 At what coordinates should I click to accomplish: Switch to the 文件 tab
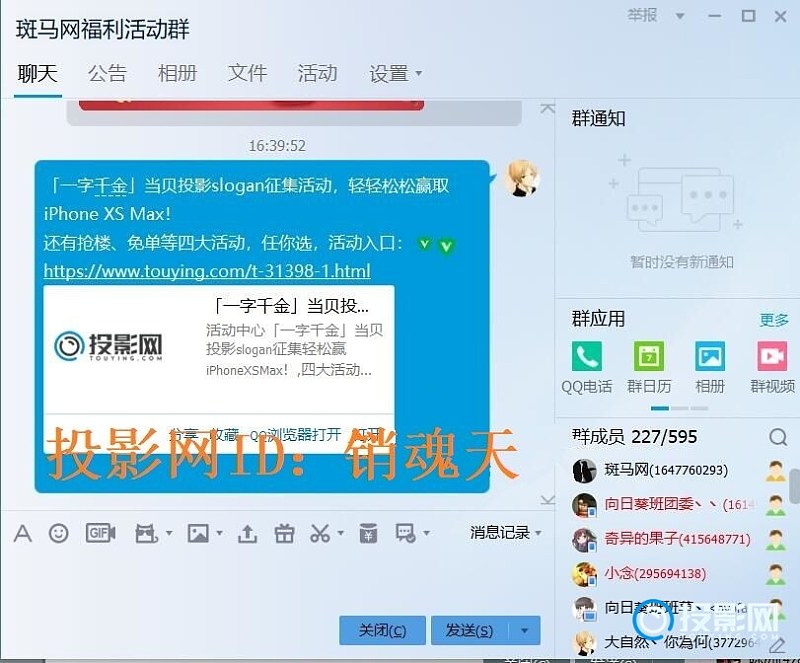tap(247, 74)
